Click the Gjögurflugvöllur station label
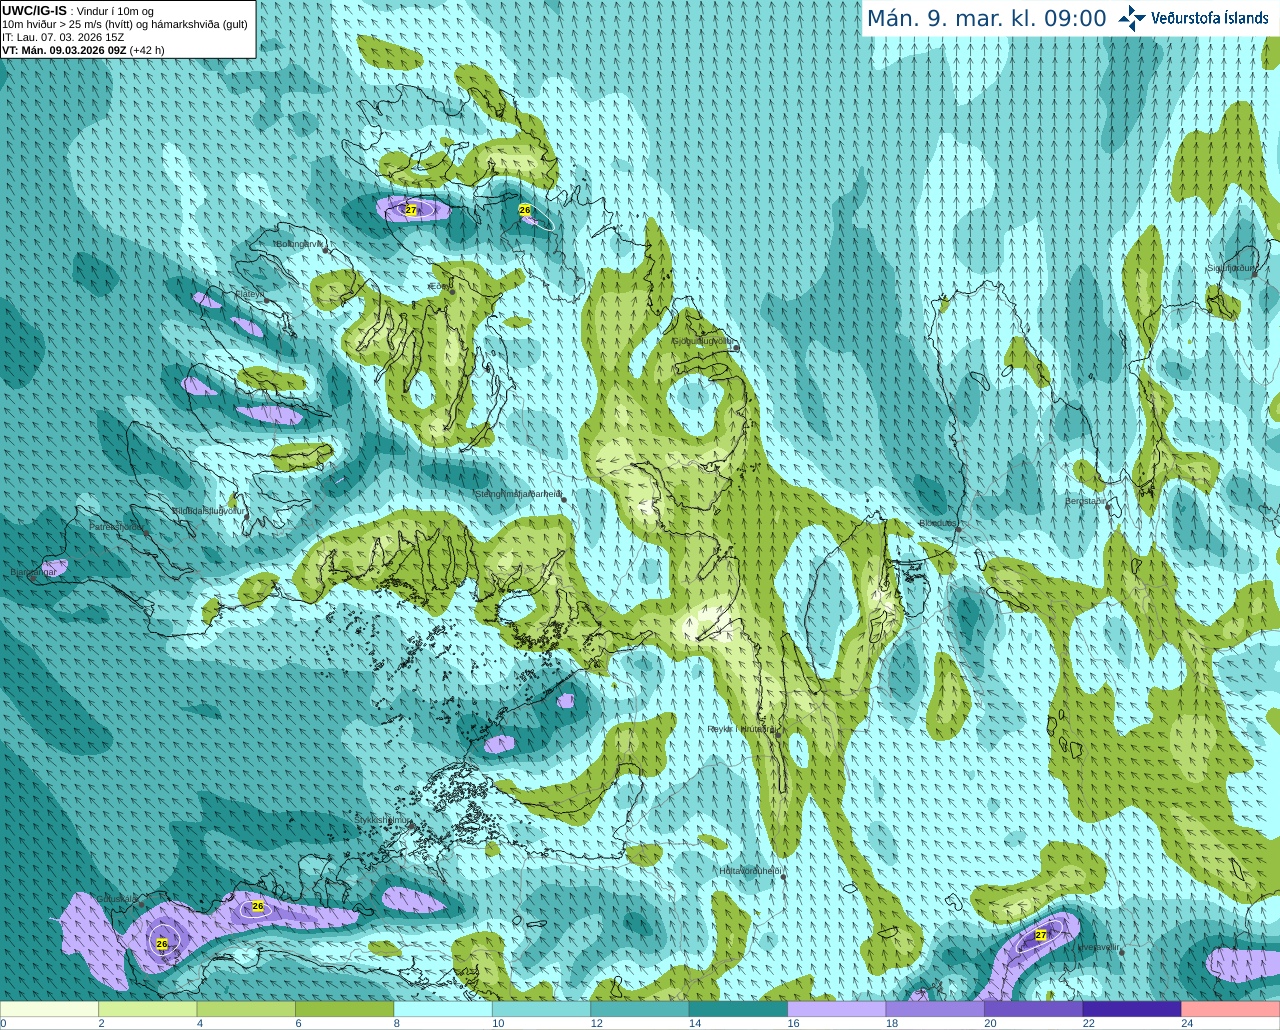The height and width of the screenshot is (1030, 1280). coord(702,341)
